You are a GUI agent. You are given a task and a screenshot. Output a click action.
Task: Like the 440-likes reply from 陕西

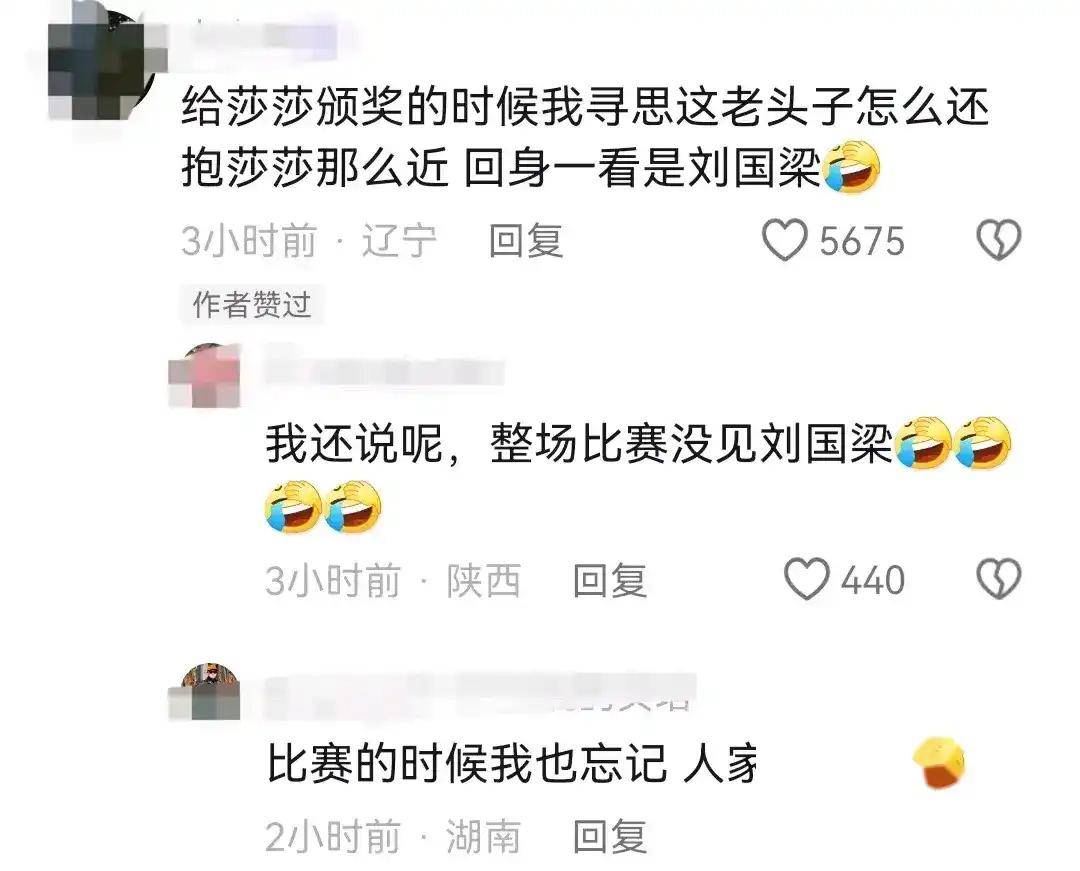coord(807,578)
